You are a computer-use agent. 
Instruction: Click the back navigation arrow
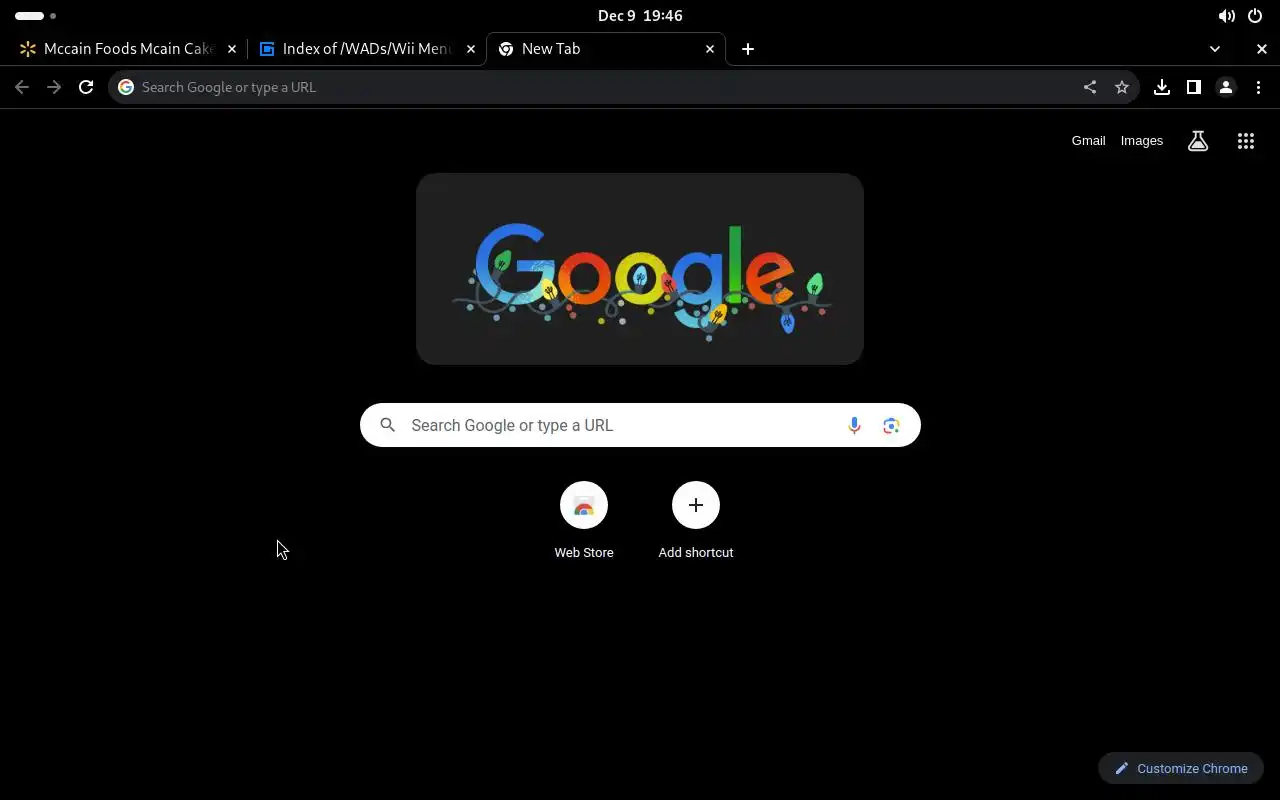pos(22,87)
